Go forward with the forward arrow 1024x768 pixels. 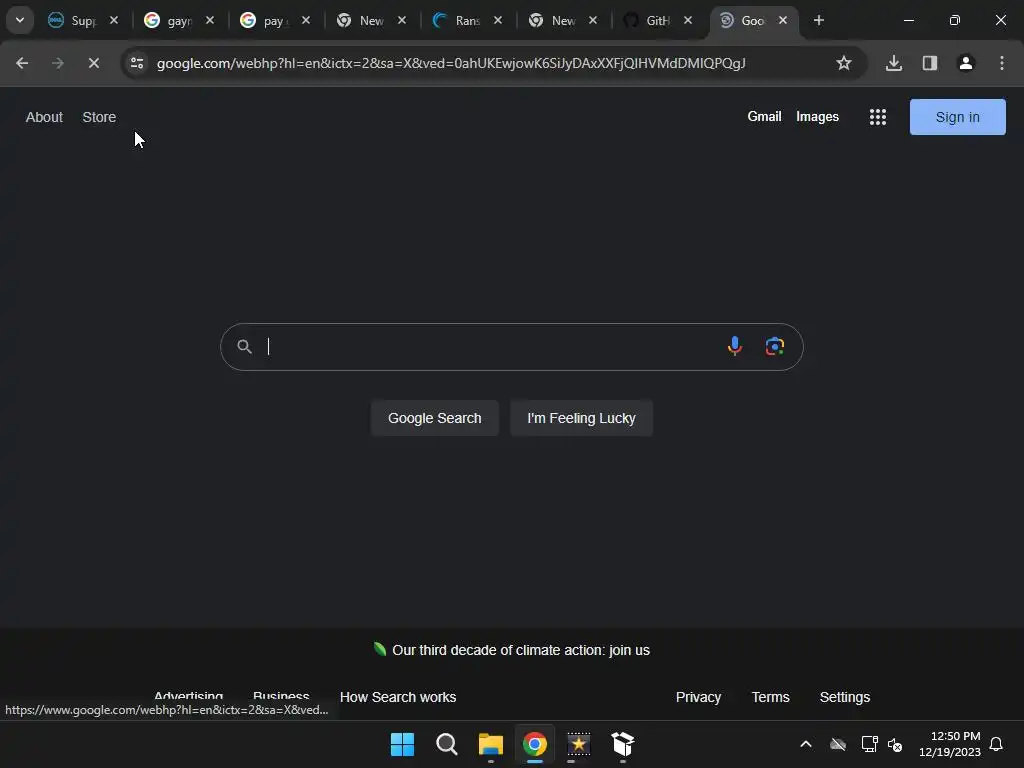coord(58,63)
